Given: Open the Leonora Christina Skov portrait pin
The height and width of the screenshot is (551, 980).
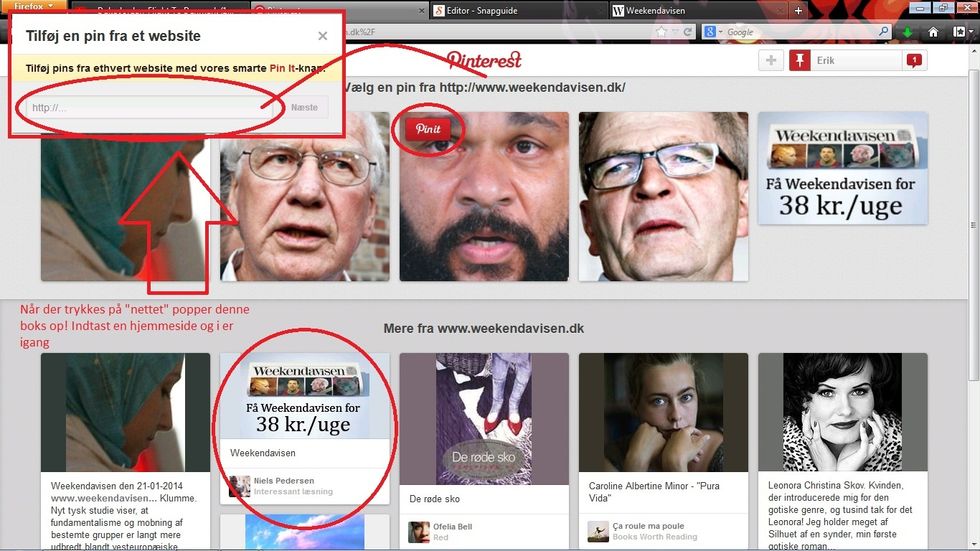Looking at the screenshot, I should (x=842, y=412).
